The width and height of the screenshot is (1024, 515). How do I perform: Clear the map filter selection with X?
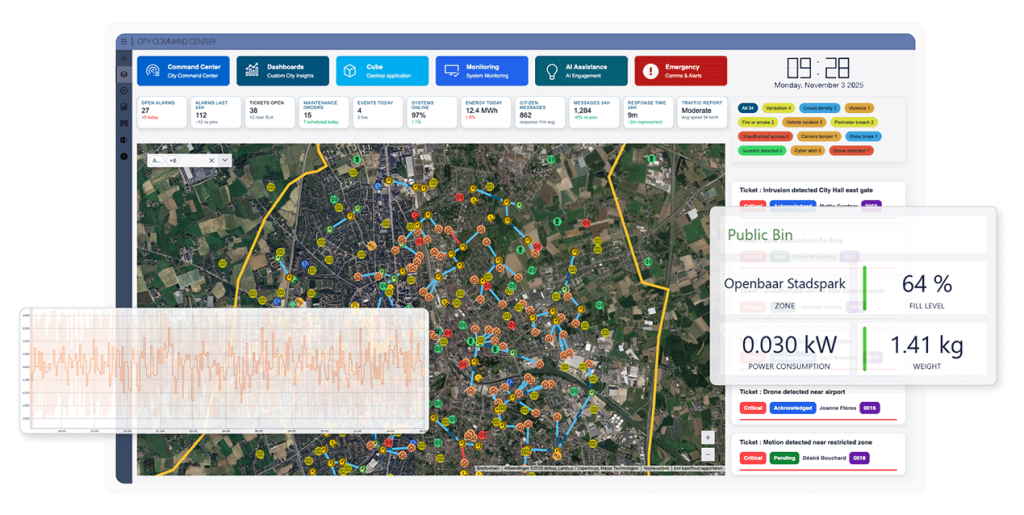coord(211,160)
